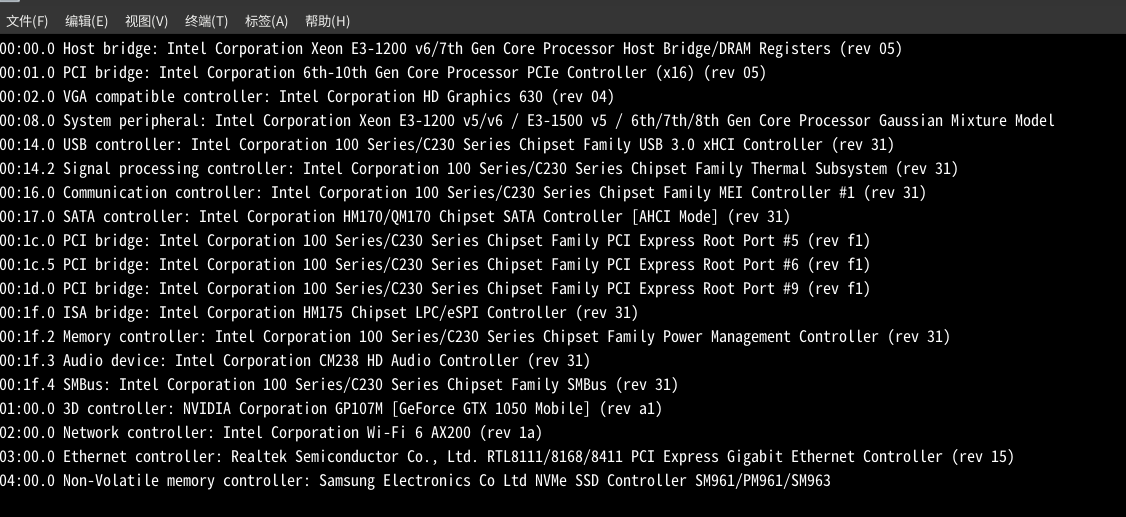Open the 视图(V) menu
1126x517 pixels.
[x=146, y=21]
